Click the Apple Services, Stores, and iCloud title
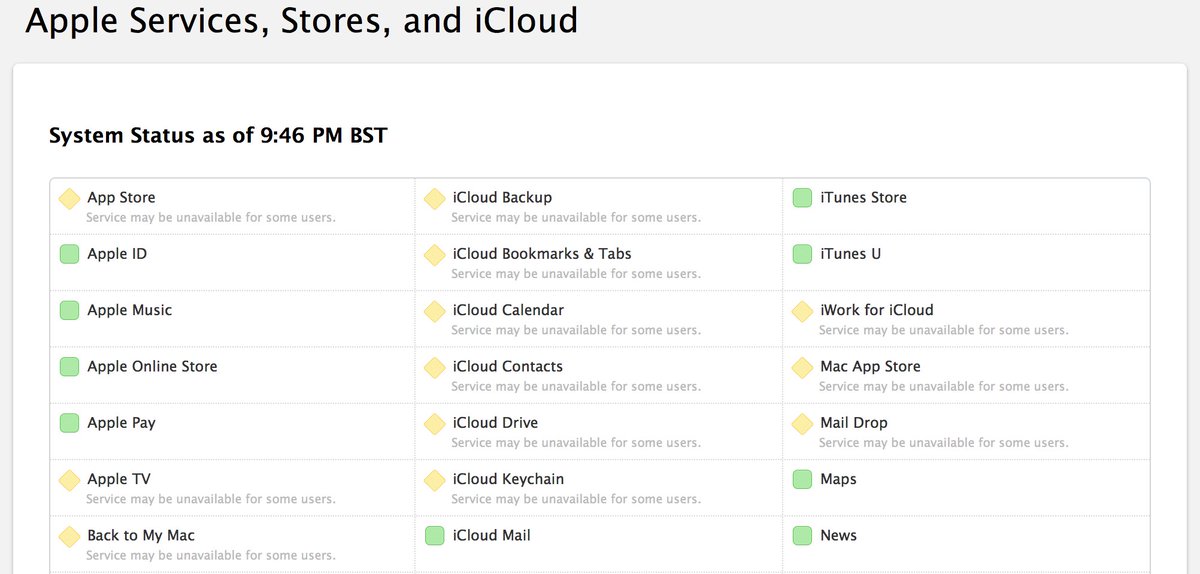 point(302,21)
